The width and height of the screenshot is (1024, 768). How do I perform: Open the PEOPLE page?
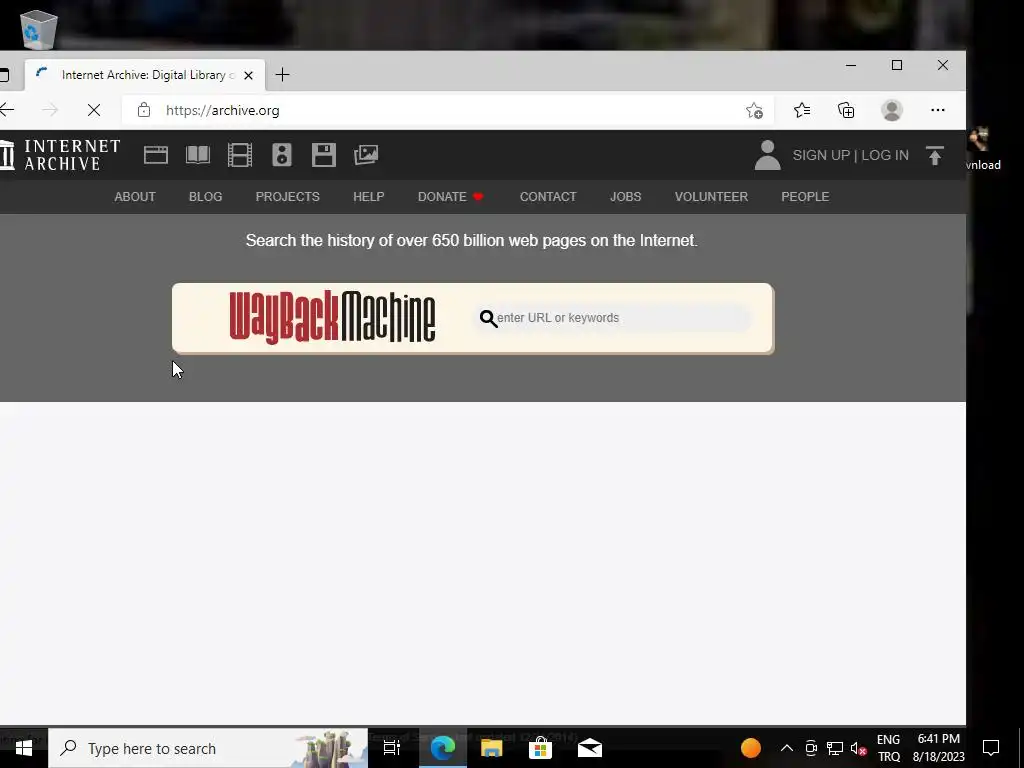pos(805,197)
